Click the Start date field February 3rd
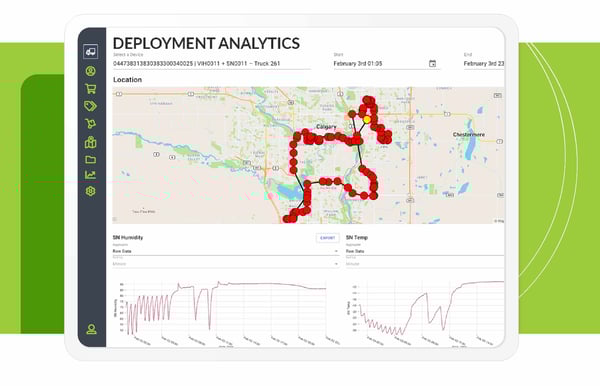 pos(386,64)
